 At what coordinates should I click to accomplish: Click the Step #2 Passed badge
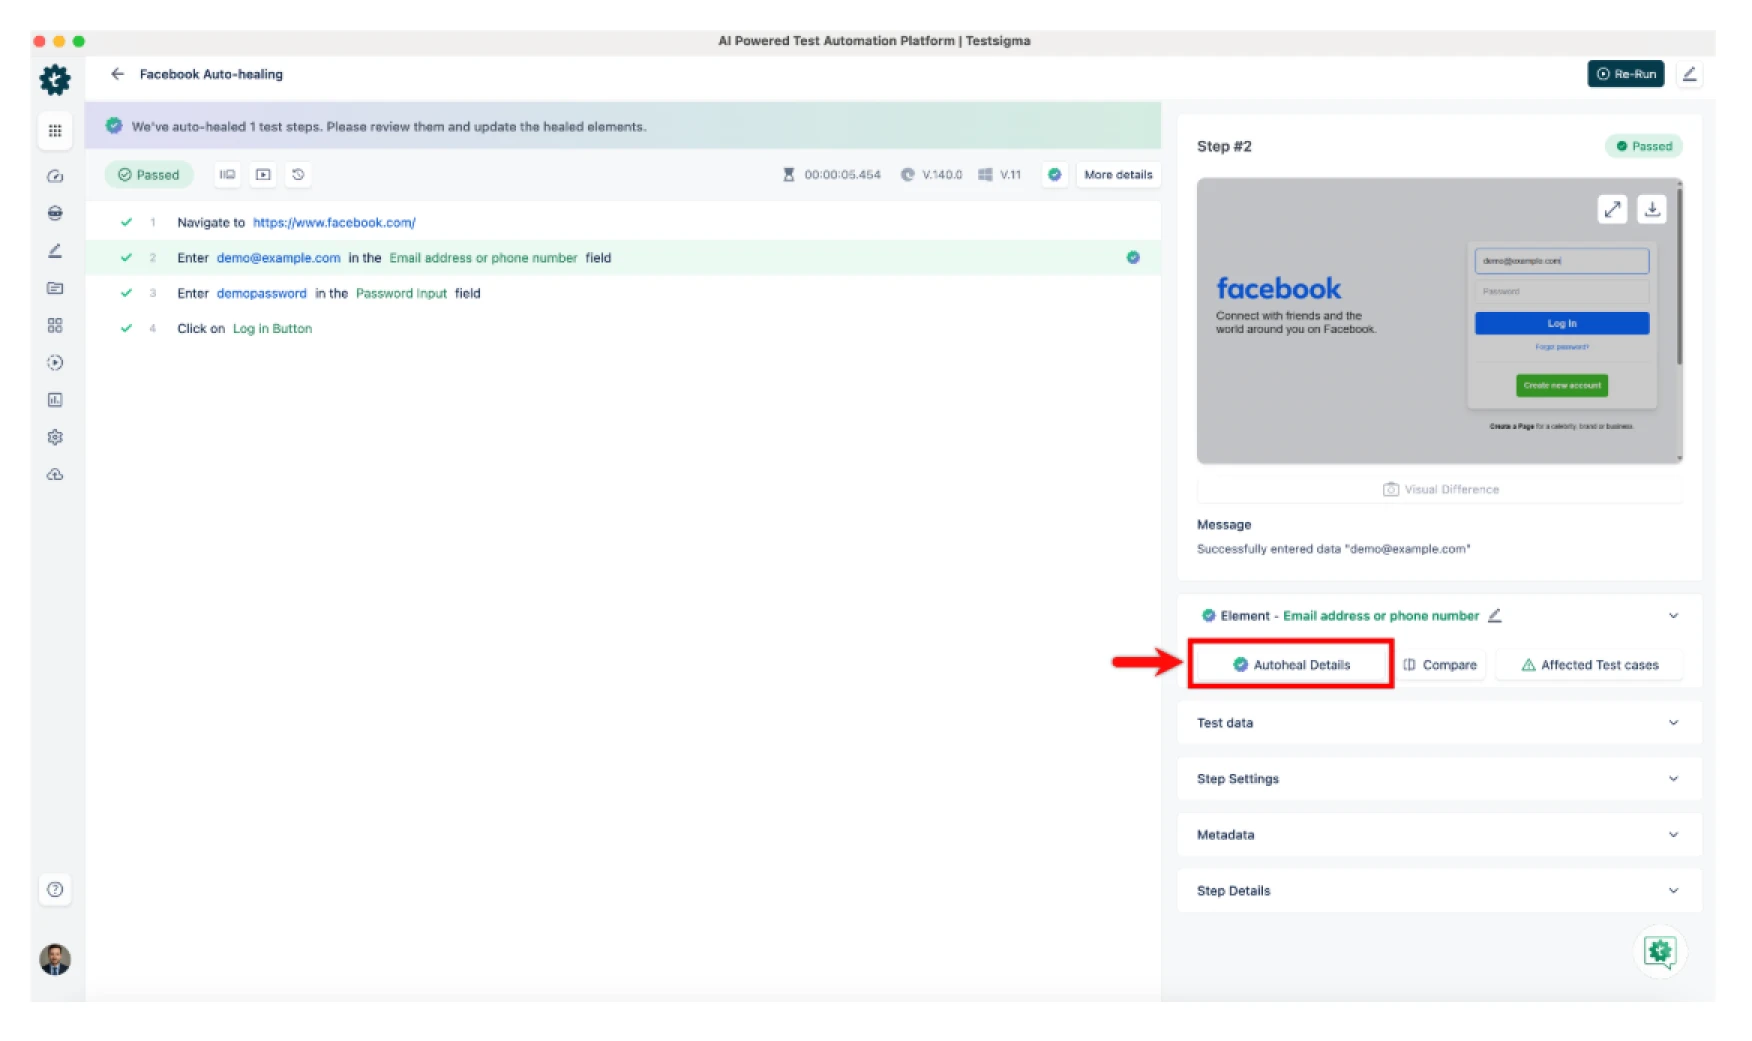click(1643, 146)
